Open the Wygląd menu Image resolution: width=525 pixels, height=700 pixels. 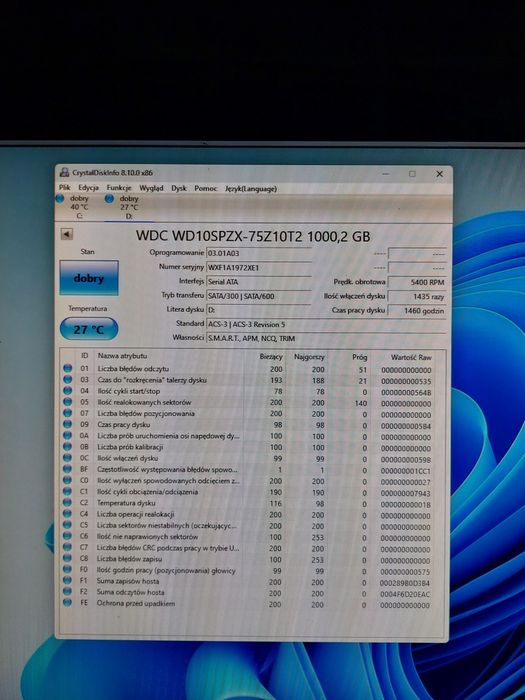[x=151, y=188]
